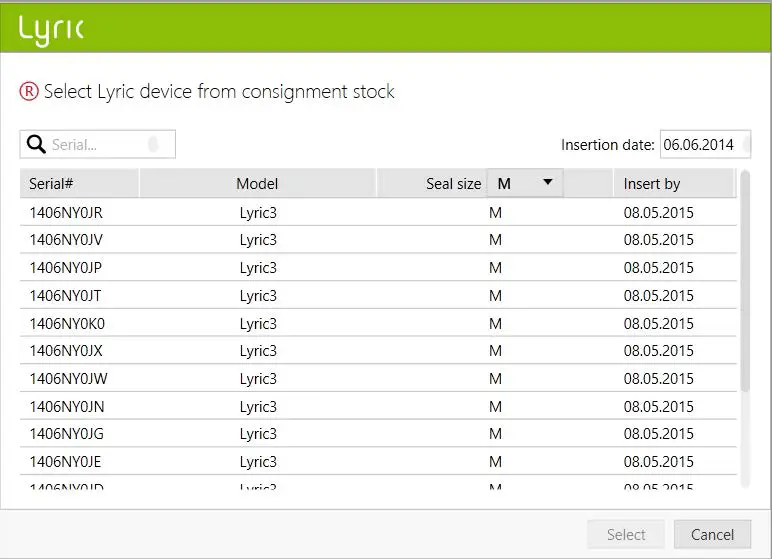Click seal size M in 1406NY0JE row
Screen dimensions: 772x559
(495, 462)
